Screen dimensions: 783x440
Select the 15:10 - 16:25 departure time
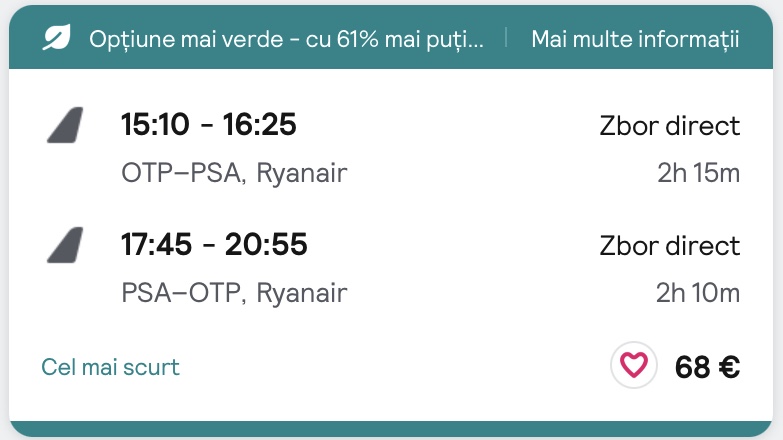coord(209,125)
